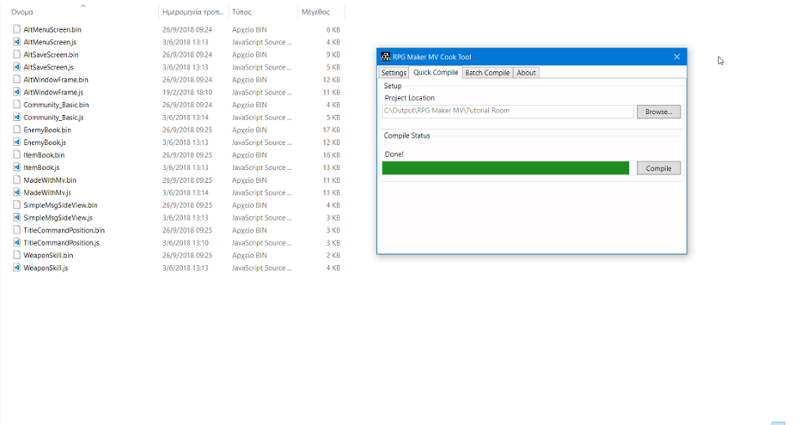Open the About tab

526,73
